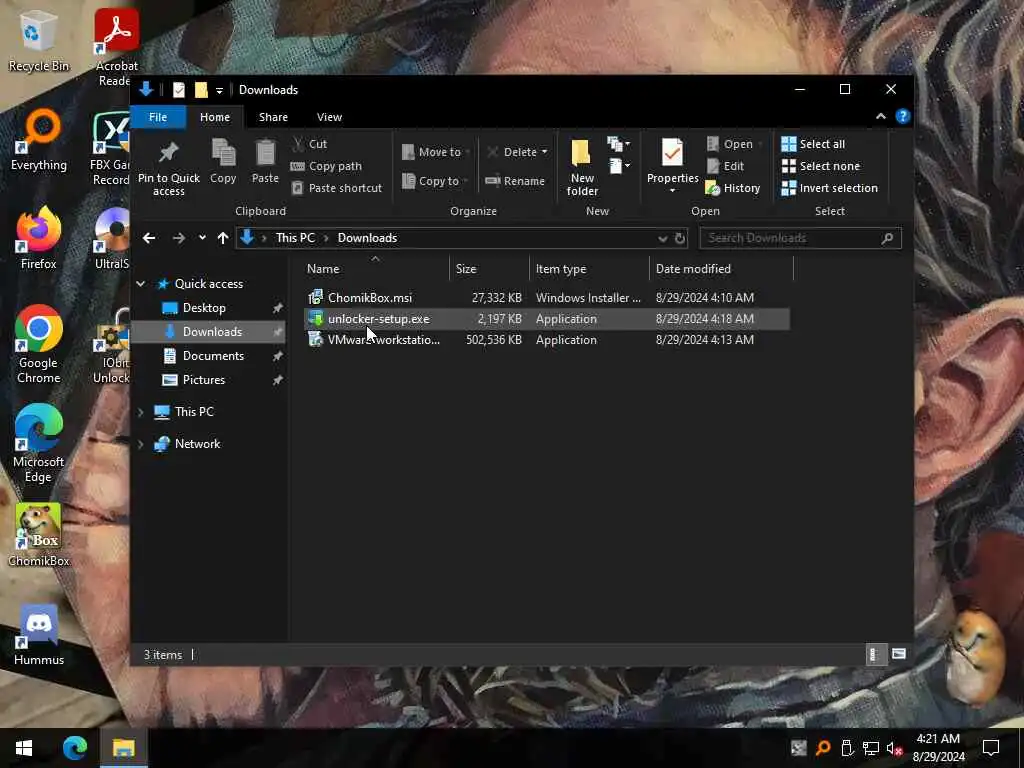Open the Easy access dropdown icon

point(618,166)
